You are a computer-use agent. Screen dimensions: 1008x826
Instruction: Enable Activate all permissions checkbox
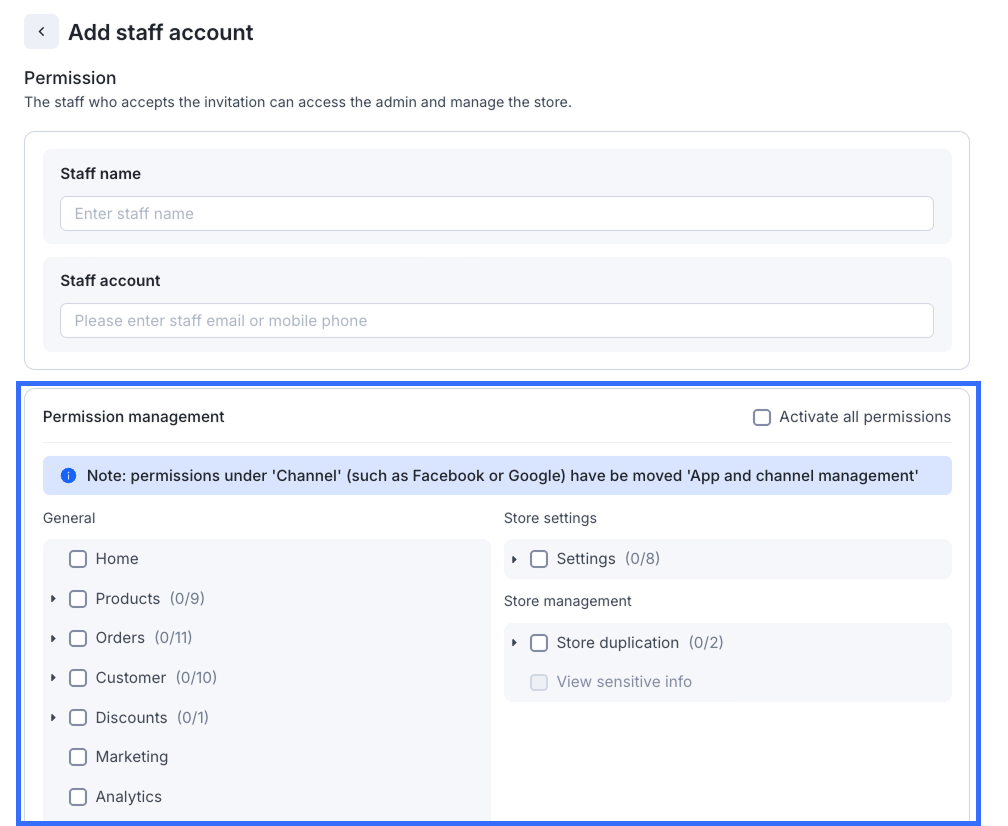762,417
